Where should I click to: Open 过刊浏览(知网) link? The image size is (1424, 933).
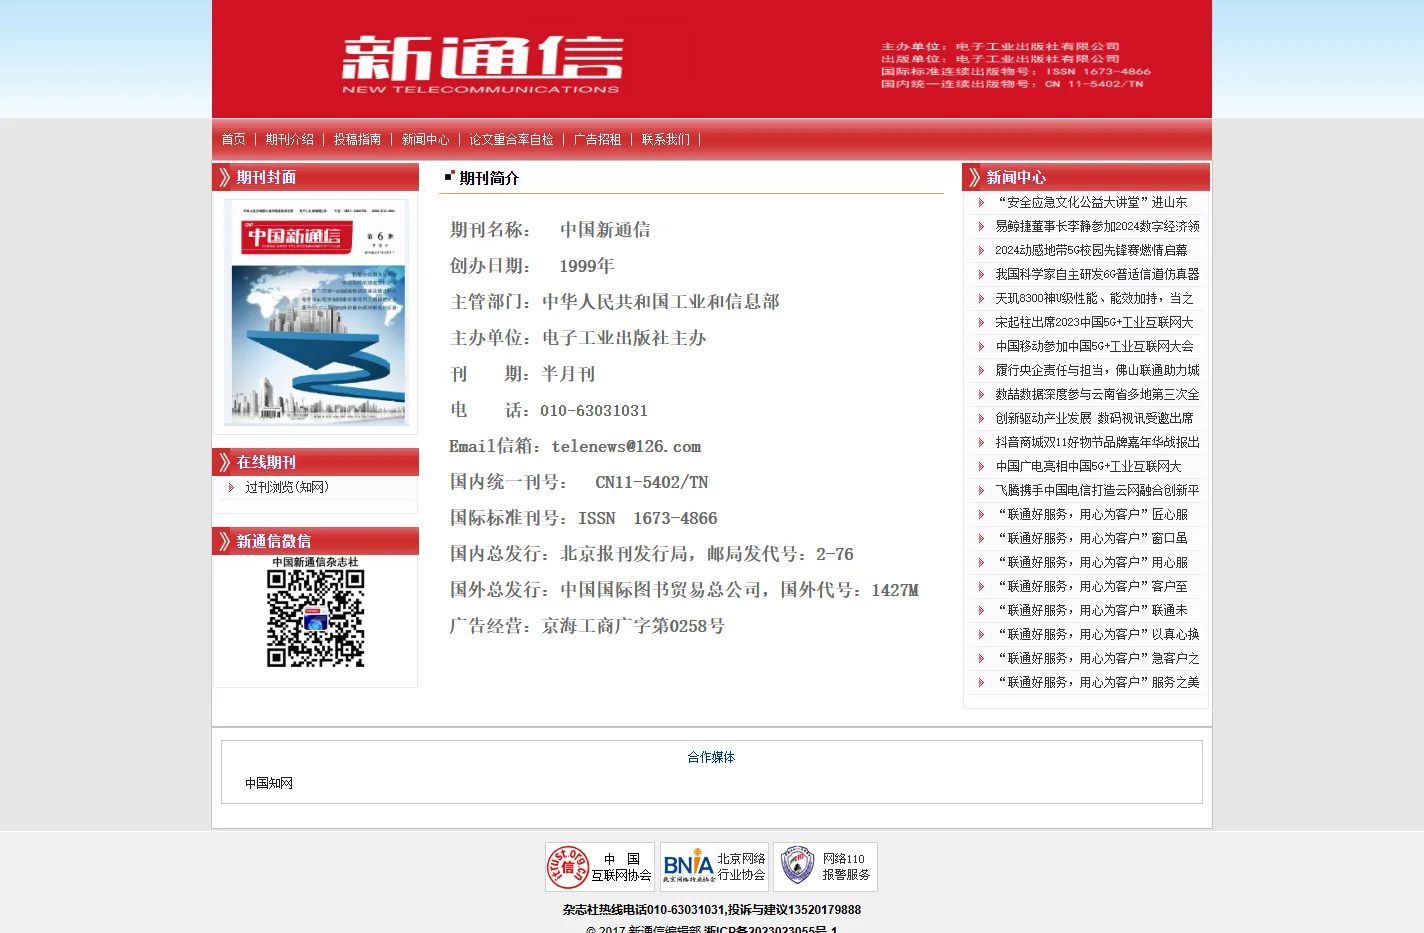pos(286,488)
